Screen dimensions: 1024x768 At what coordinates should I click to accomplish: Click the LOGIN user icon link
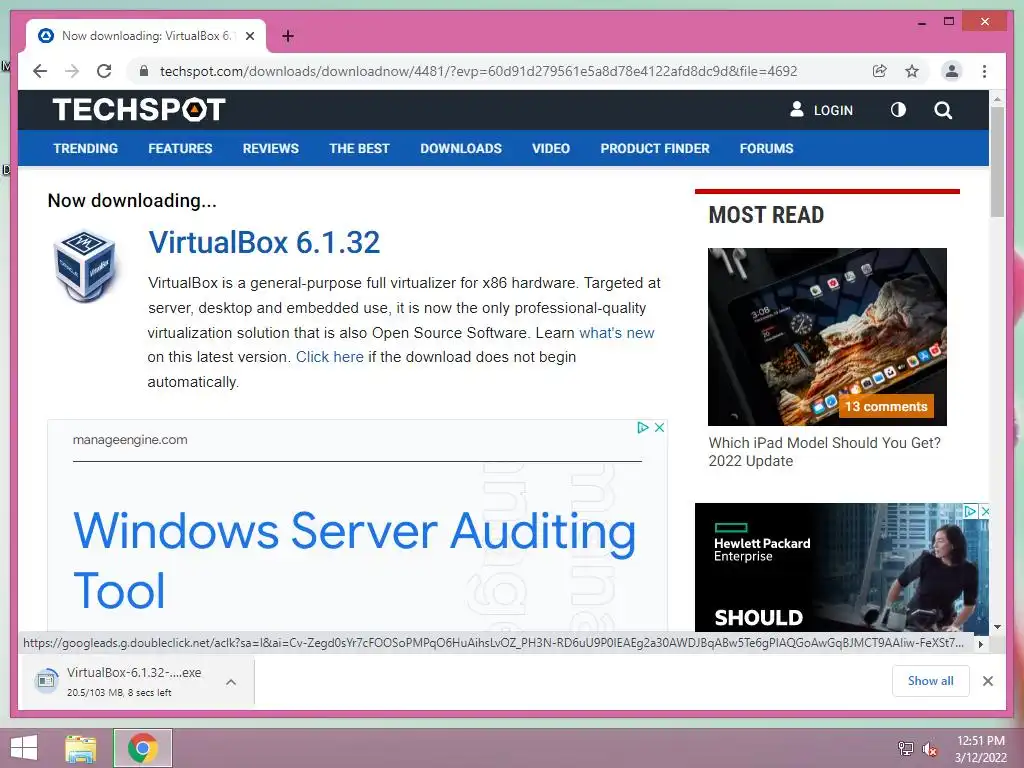[821, 110]
